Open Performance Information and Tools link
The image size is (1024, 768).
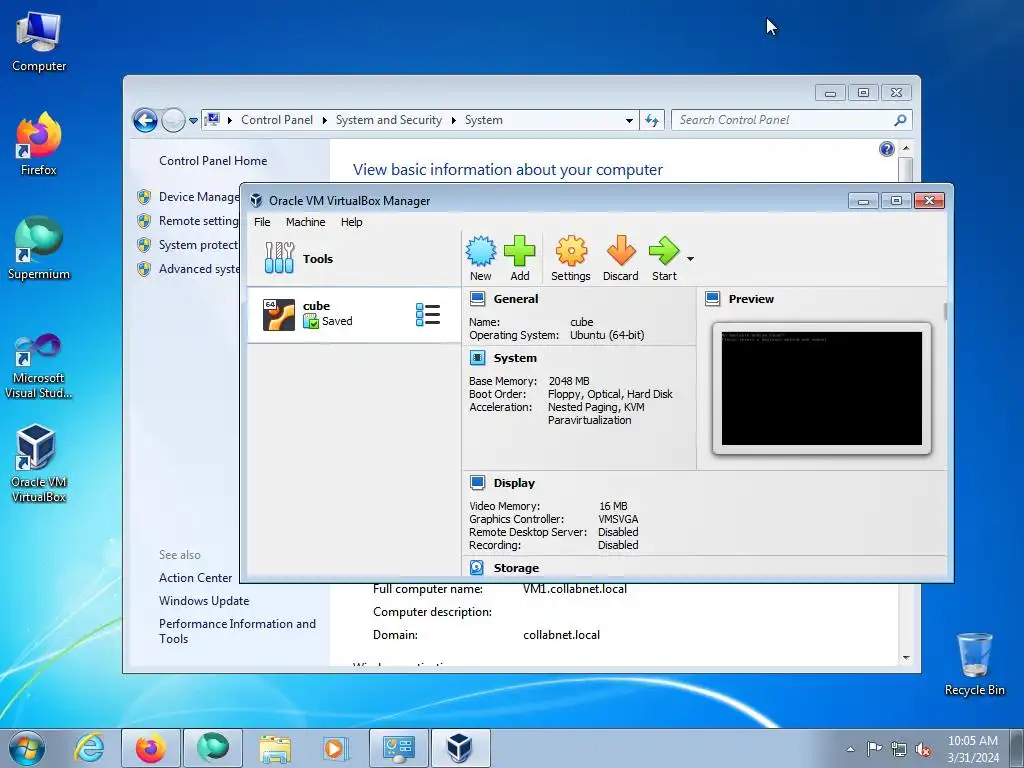(x=237, y=632)
